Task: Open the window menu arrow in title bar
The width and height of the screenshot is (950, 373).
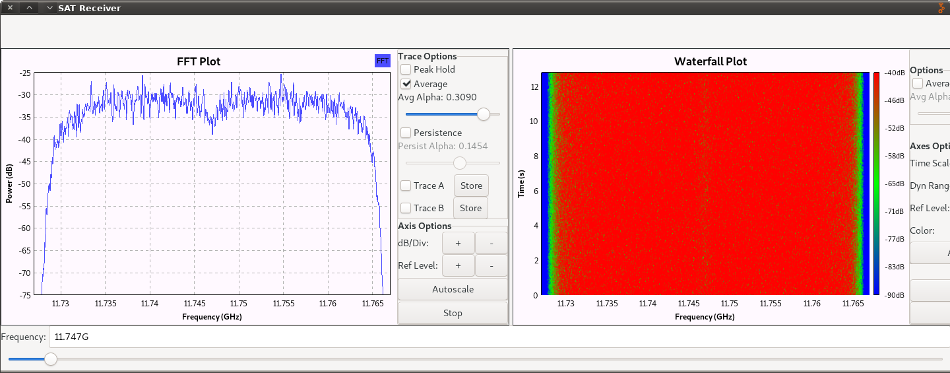Action: point(50,8)
